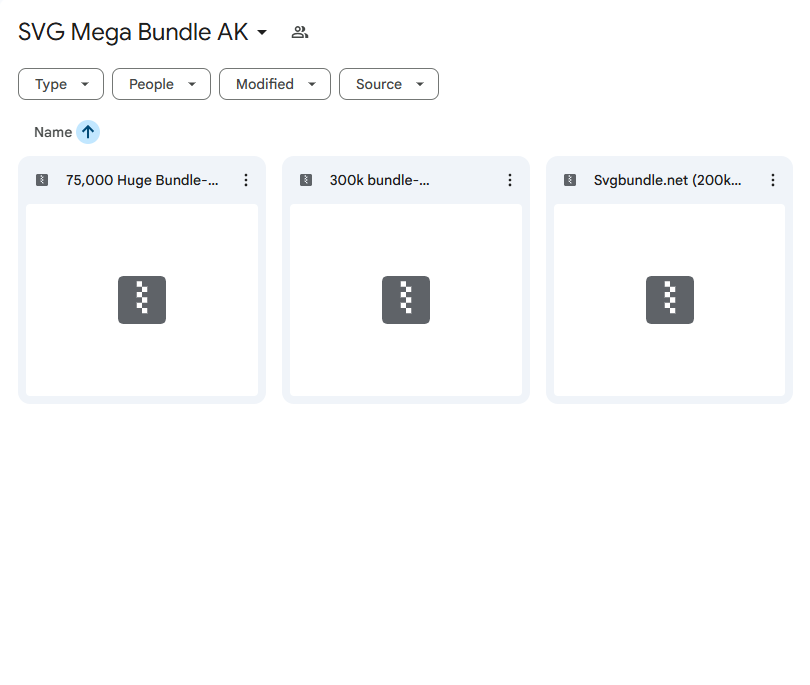The height and width of the screenshot is (685, 810).
Task: Reverse sort direction with the arrow icon
Action: pyautogui.click(x=88, y=132)
